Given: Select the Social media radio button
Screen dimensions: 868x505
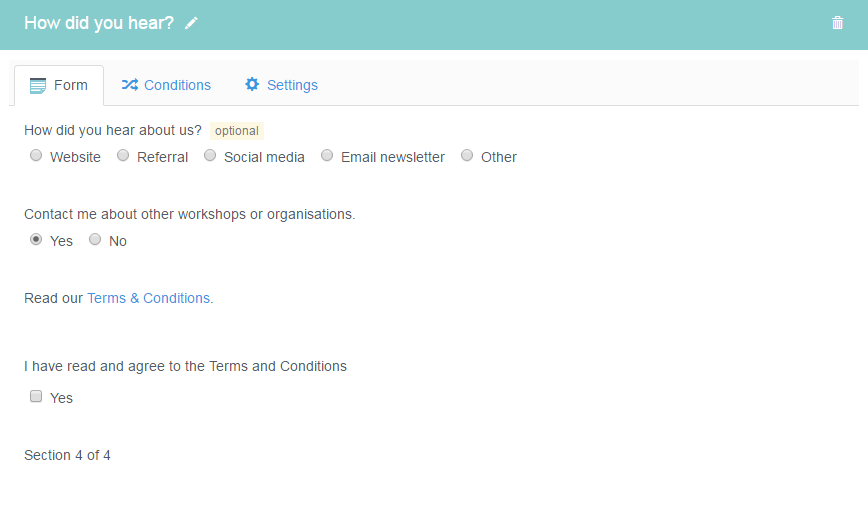Looking at the screenshot, I should click(210, 156).
